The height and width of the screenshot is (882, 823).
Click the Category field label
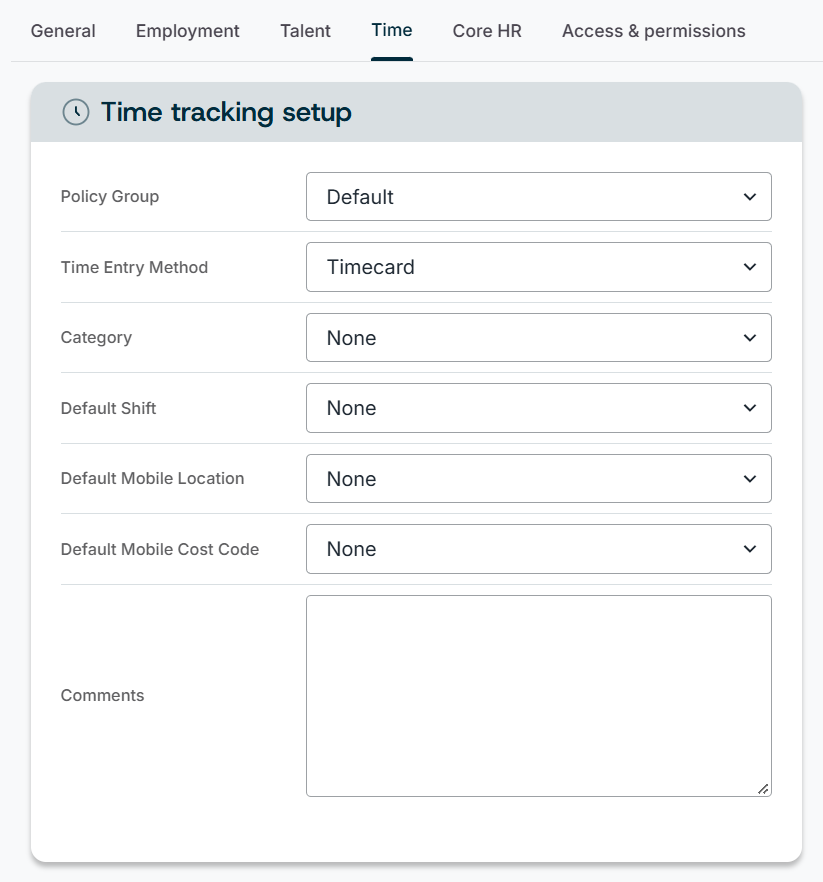(x=96, y=338)
